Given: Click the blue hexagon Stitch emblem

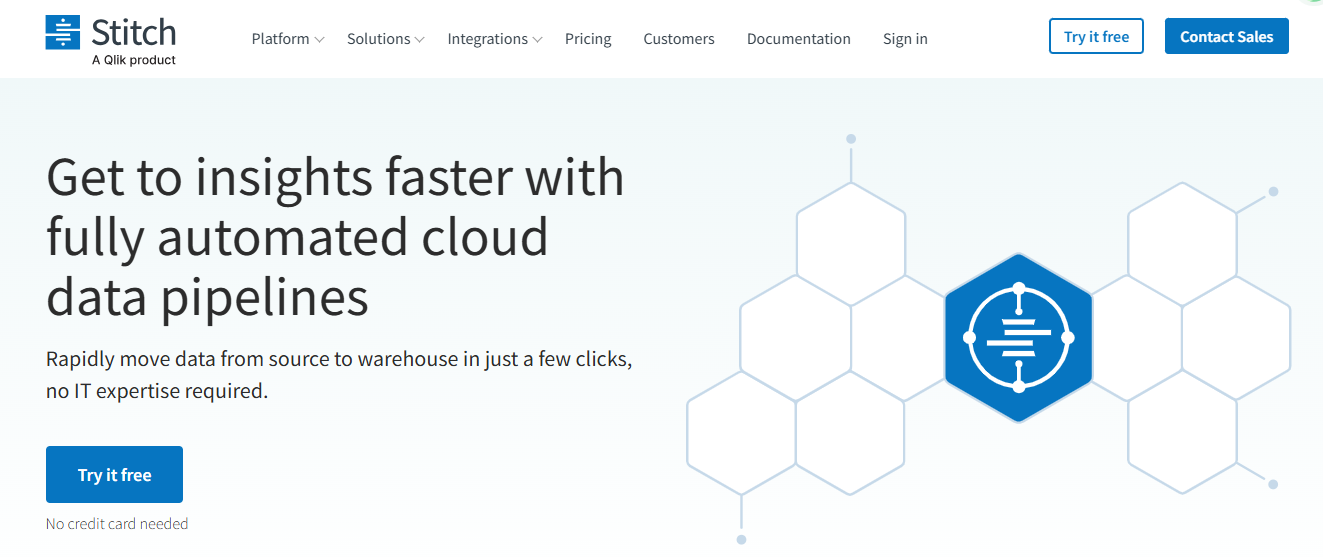Looking at the screenshot, I should 1018,338.
